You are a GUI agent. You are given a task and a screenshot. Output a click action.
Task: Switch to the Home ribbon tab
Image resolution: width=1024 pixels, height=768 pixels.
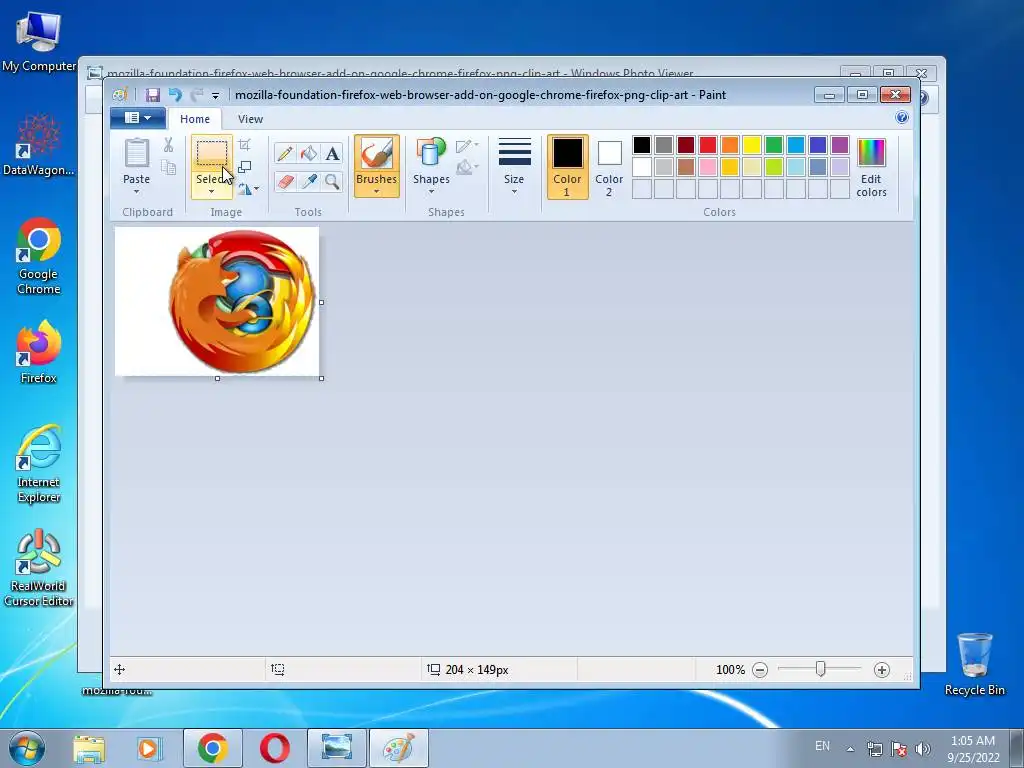(195, 119)
